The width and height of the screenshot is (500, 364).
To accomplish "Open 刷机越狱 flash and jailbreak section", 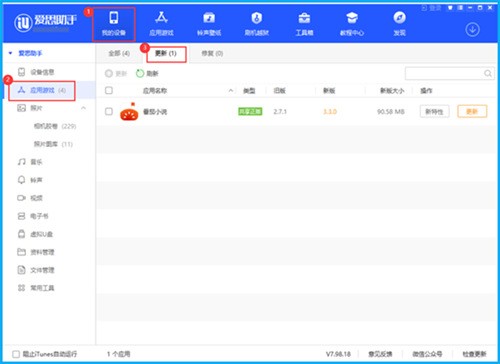I will [x=257, y=23].
